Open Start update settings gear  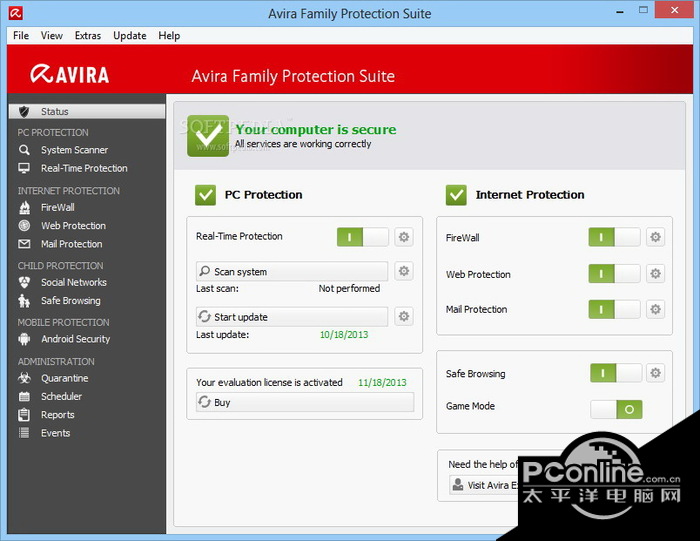tap(404, 316)
